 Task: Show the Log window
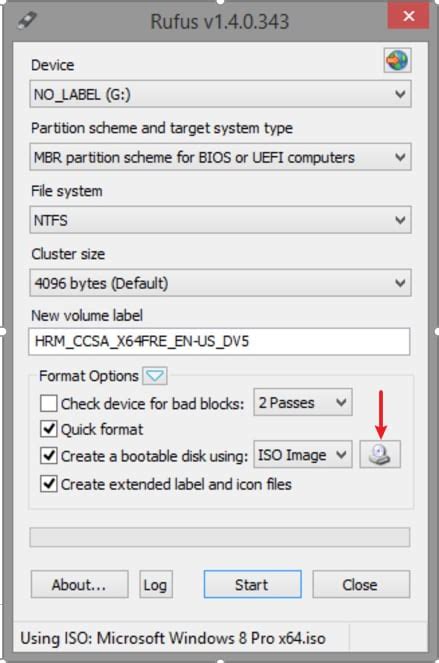click(x=156, y=584)
